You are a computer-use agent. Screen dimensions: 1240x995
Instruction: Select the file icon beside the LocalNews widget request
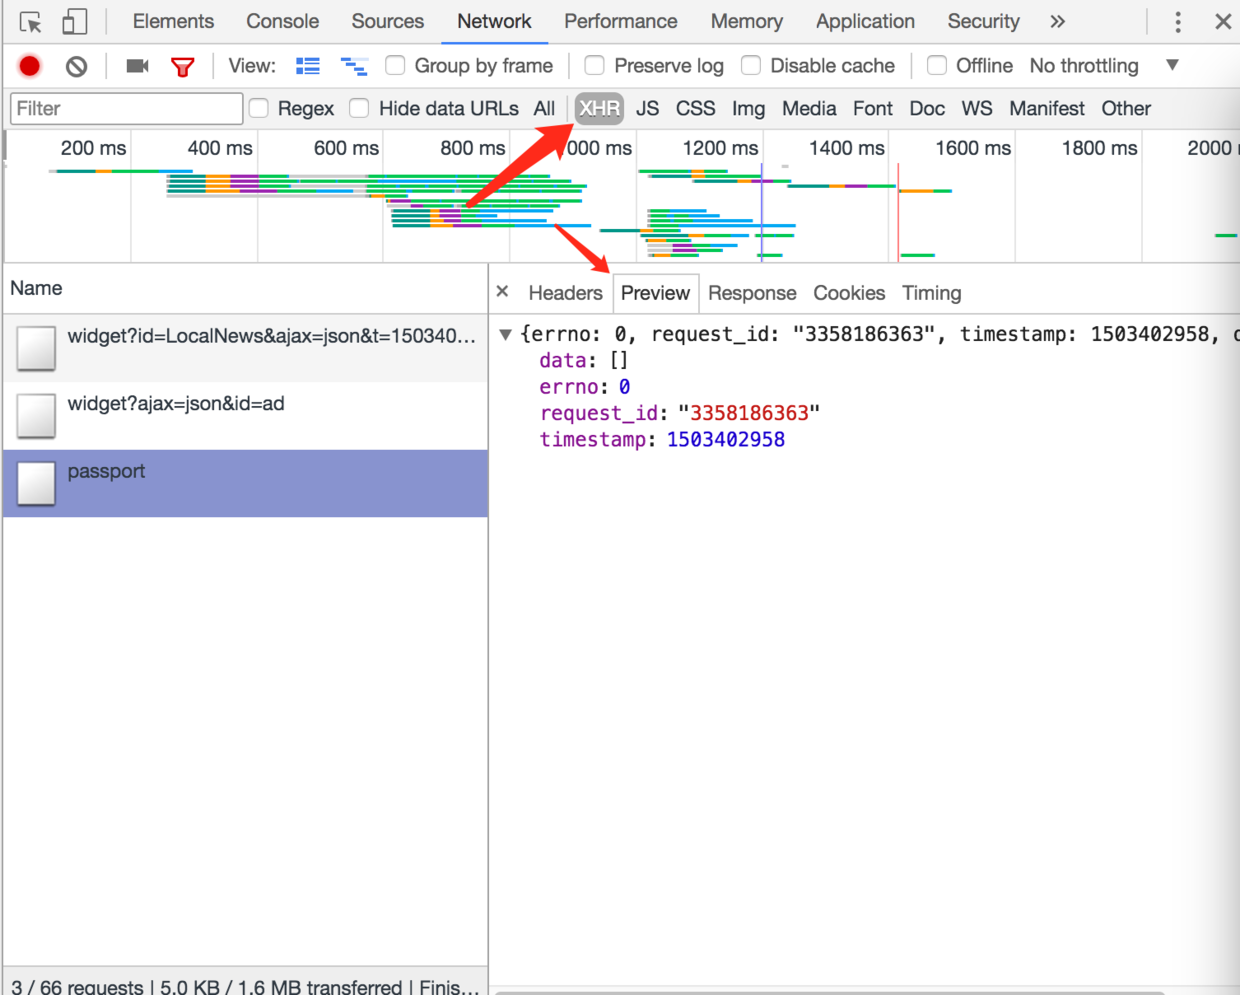(x=37, y=348)
